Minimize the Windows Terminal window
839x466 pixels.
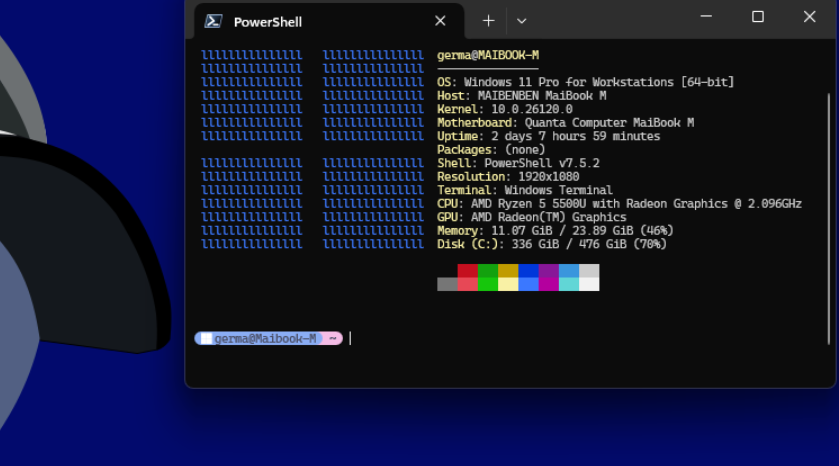[x=706, y=17]
